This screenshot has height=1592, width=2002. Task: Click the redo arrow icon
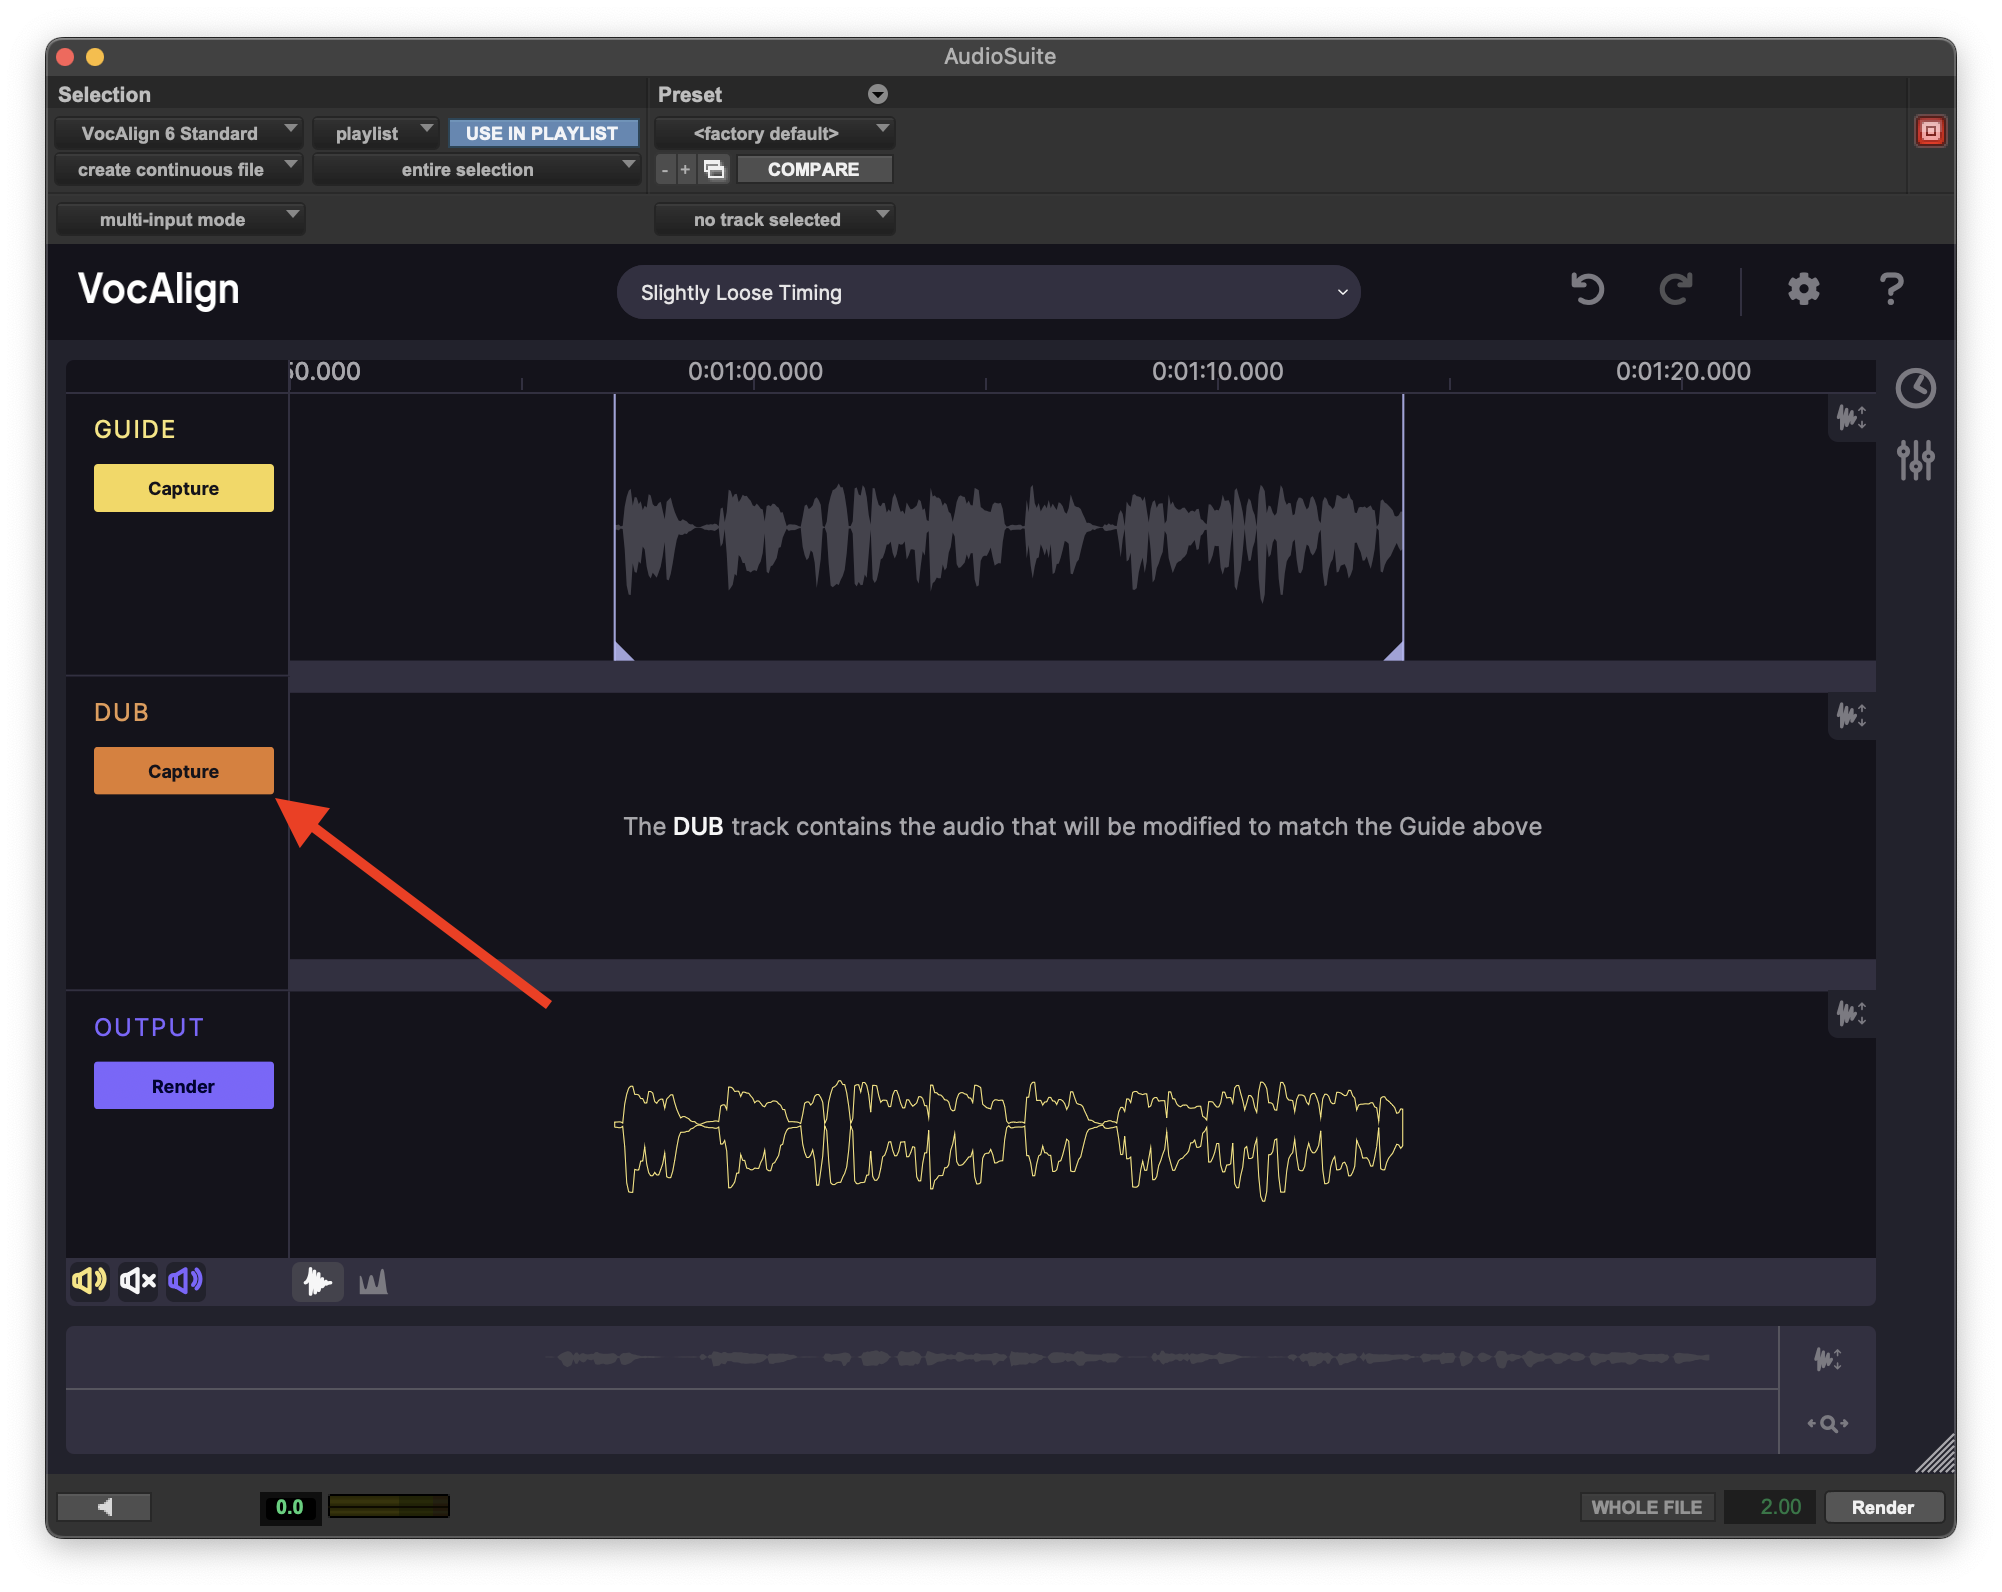pyautogui.click(x=1676, y=290)
